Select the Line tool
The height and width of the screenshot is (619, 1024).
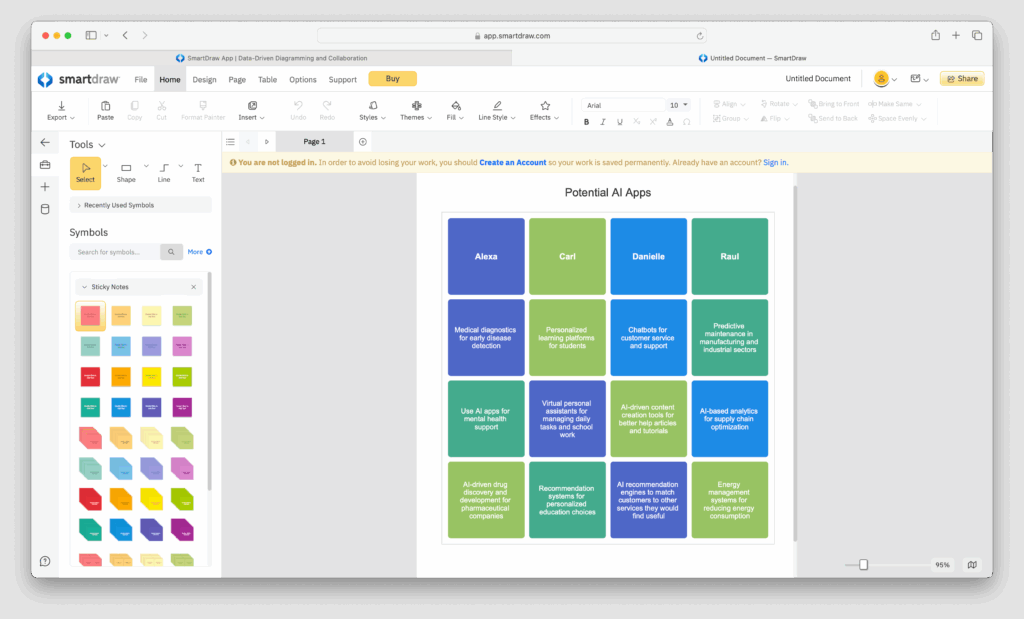(x=164, y=172)
